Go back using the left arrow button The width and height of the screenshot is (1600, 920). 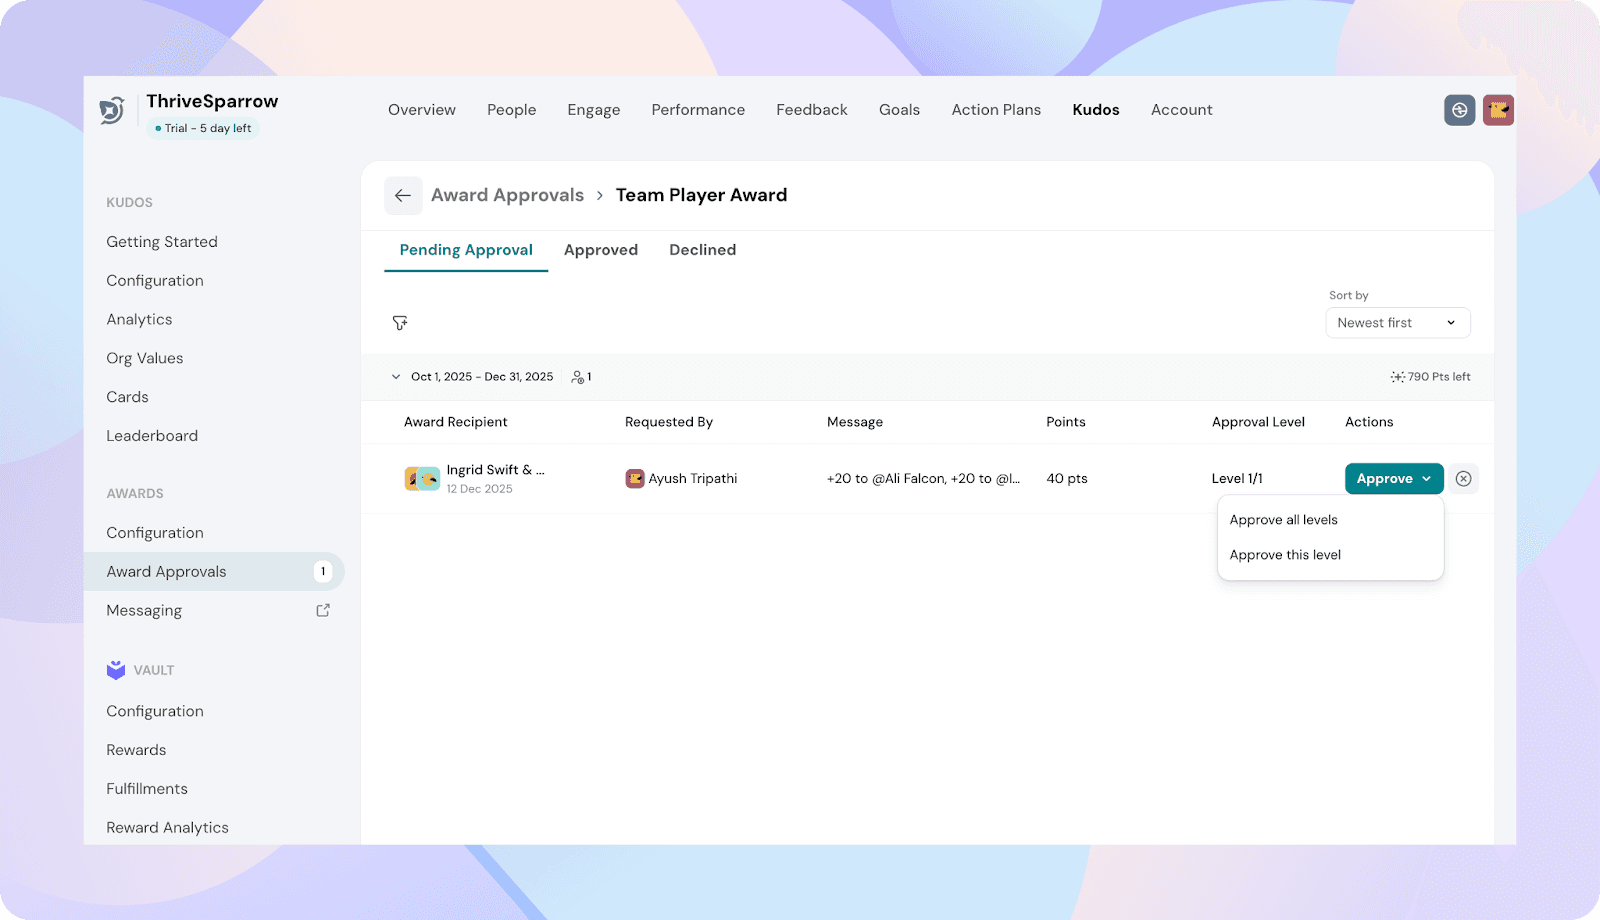tap(403, 195)
